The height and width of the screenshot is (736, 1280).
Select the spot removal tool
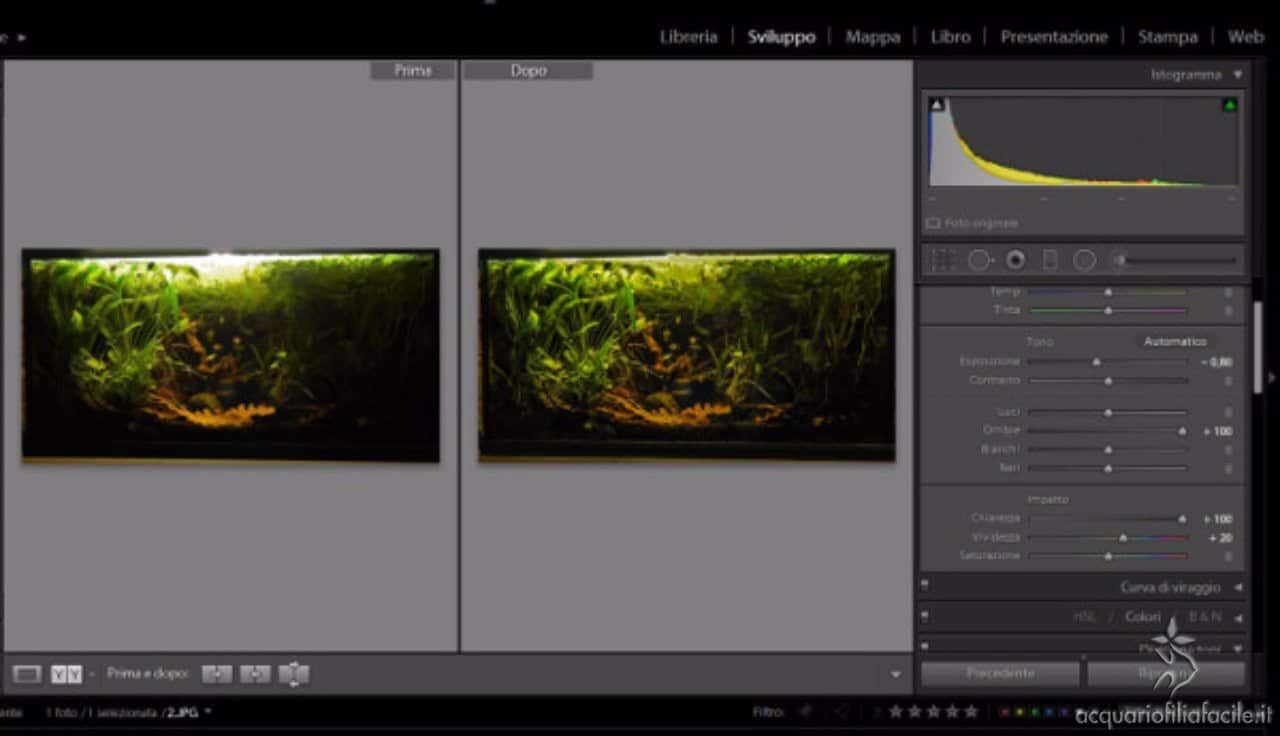pyautogui.click(x=979, y=261)
